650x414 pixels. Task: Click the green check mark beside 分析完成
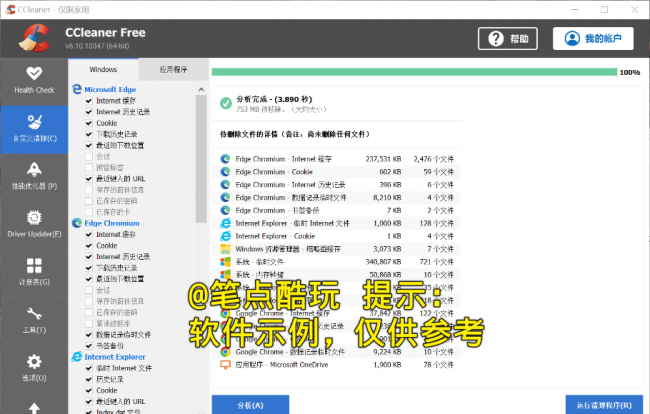pyautogui.click(x=226, y=103)
